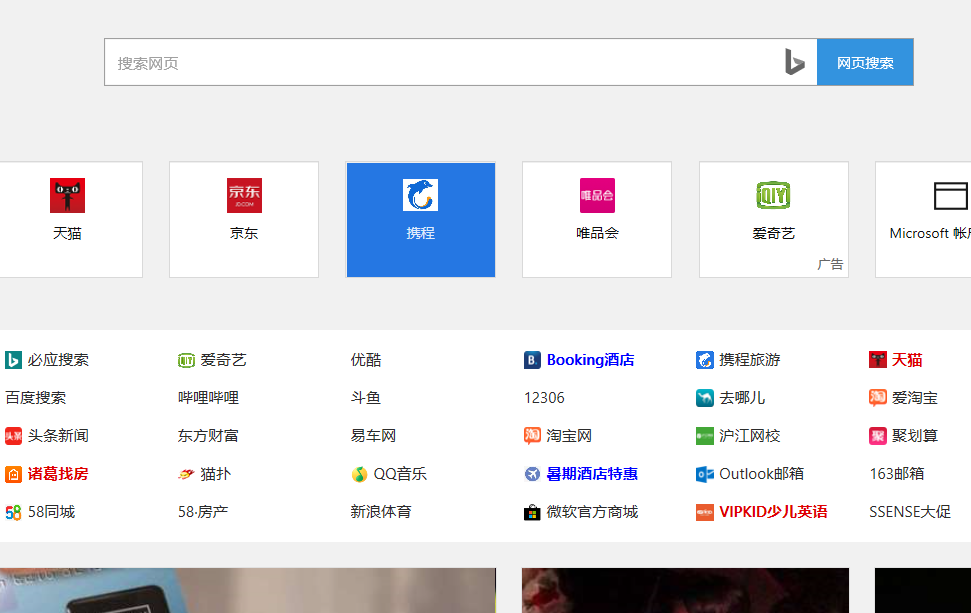Open the 斗鱼 link
The height and width of the screenshot is (613, 971).
(x=365, y=398)
